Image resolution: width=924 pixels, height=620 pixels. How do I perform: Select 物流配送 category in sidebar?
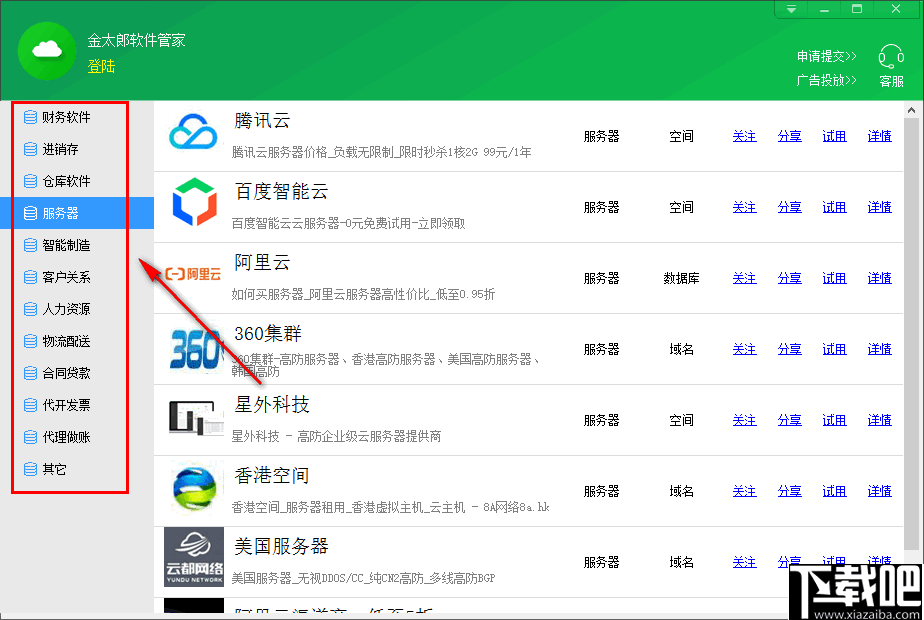tap(77, 341)
